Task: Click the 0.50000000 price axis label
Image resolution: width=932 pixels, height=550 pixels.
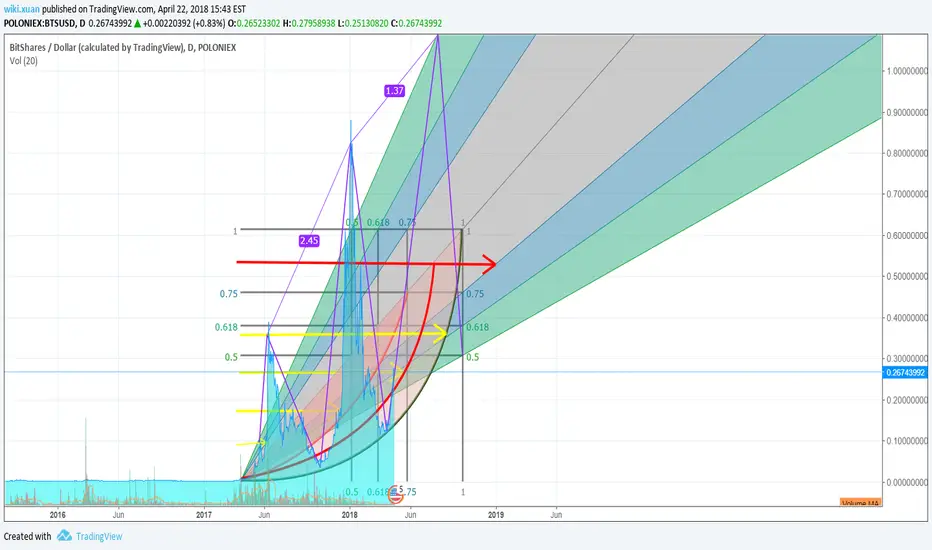Action: (907, 276)
